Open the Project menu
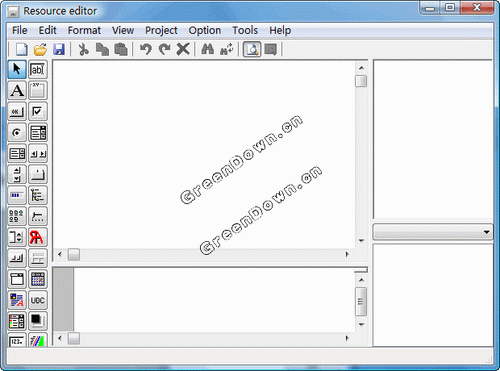Screen dimensions: 500x371 click(161, 30)
